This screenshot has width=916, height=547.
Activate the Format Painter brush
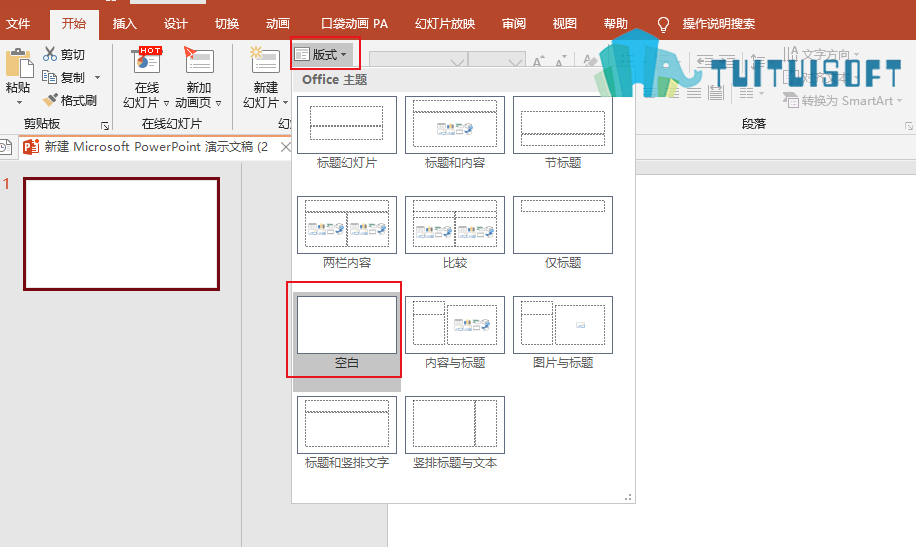coord(51,100)
